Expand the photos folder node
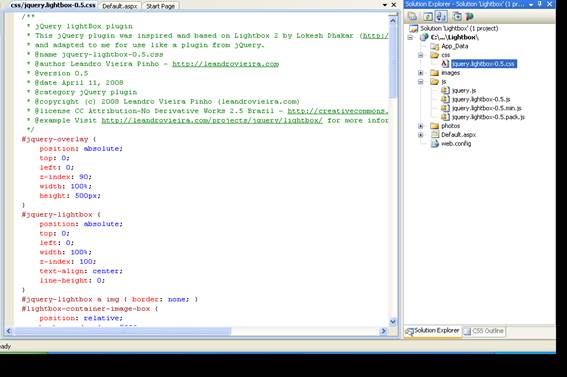The height and width of the screenshot is (377, 567). coord(421,126)
